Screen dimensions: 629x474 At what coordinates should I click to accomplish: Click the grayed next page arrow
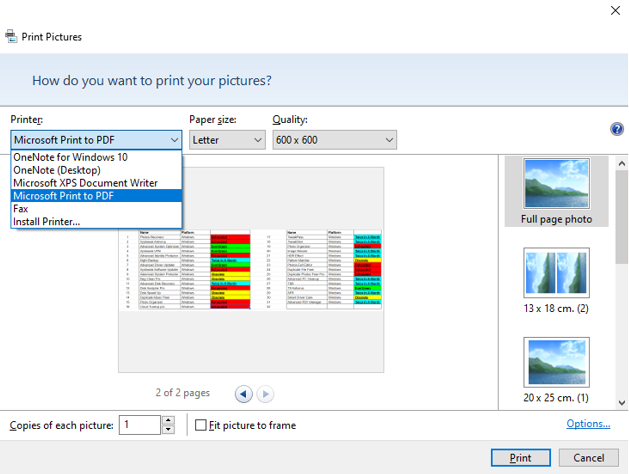coord(265,394)
